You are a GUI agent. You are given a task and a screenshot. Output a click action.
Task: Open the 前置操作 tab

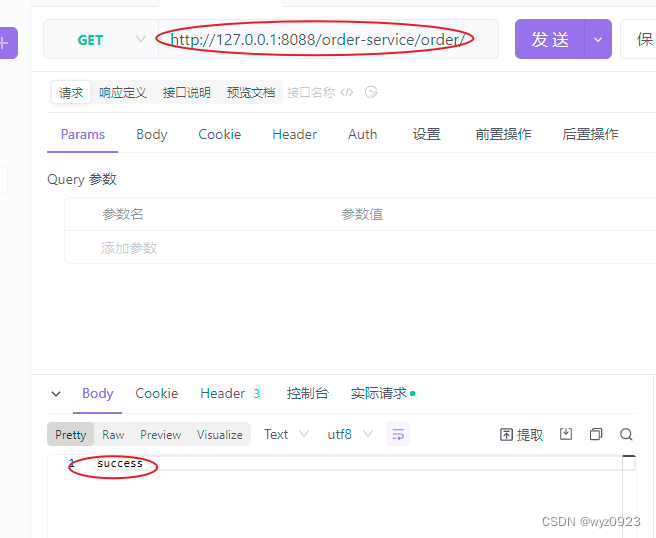pyautogui.click(x=503, y=134)
